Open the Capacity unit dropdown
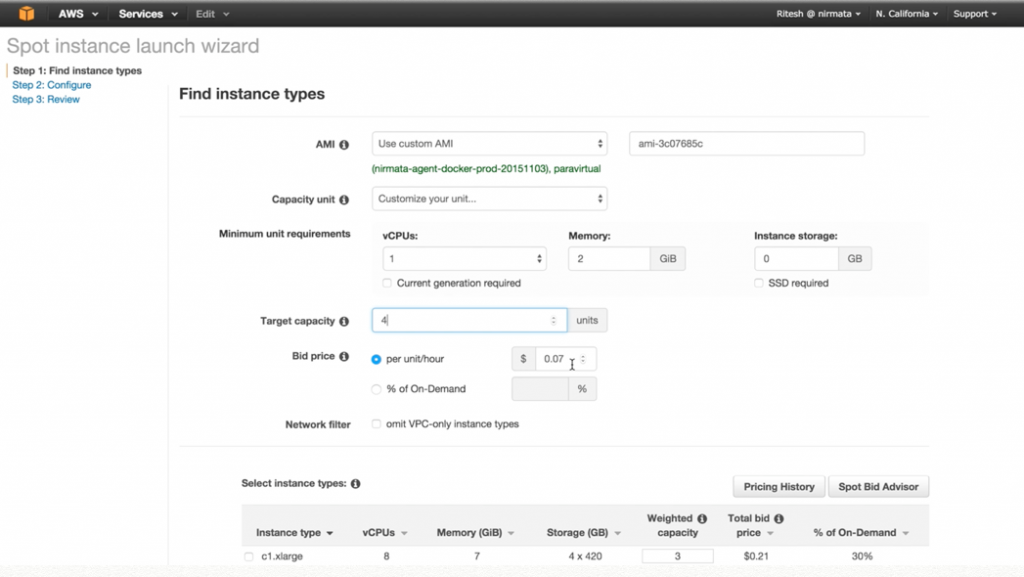Image resolution: width=1024 pixels, height=577 pixels. click(489, 199)
